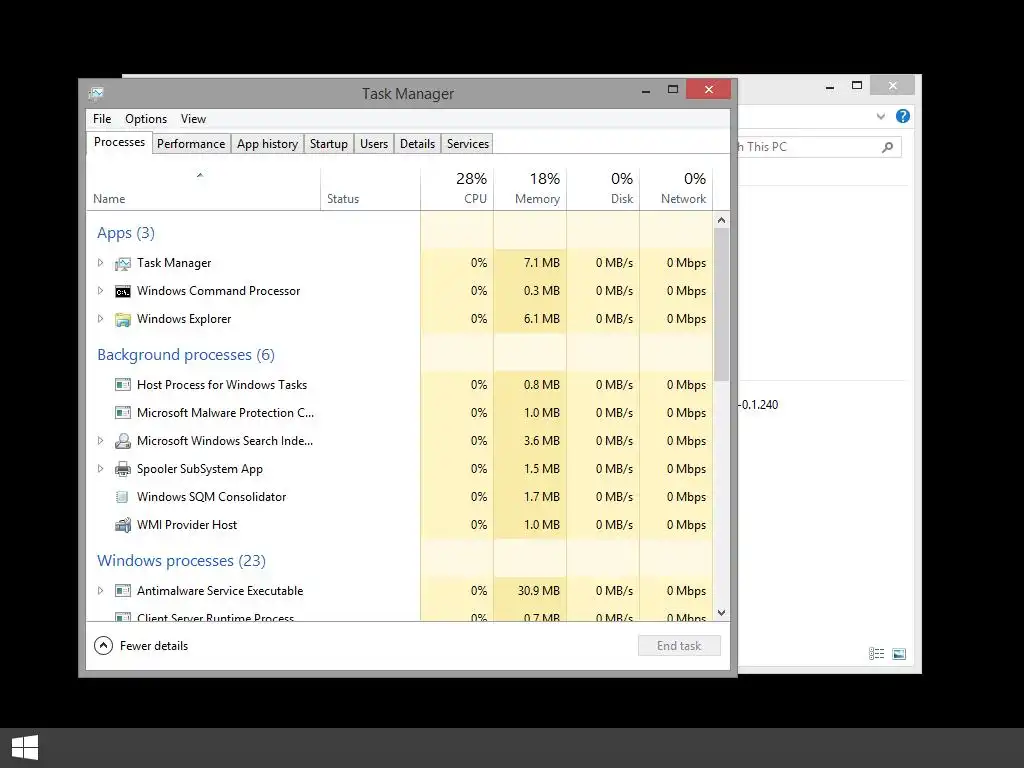Select the WMI Provider Host row name

(187, 525)
